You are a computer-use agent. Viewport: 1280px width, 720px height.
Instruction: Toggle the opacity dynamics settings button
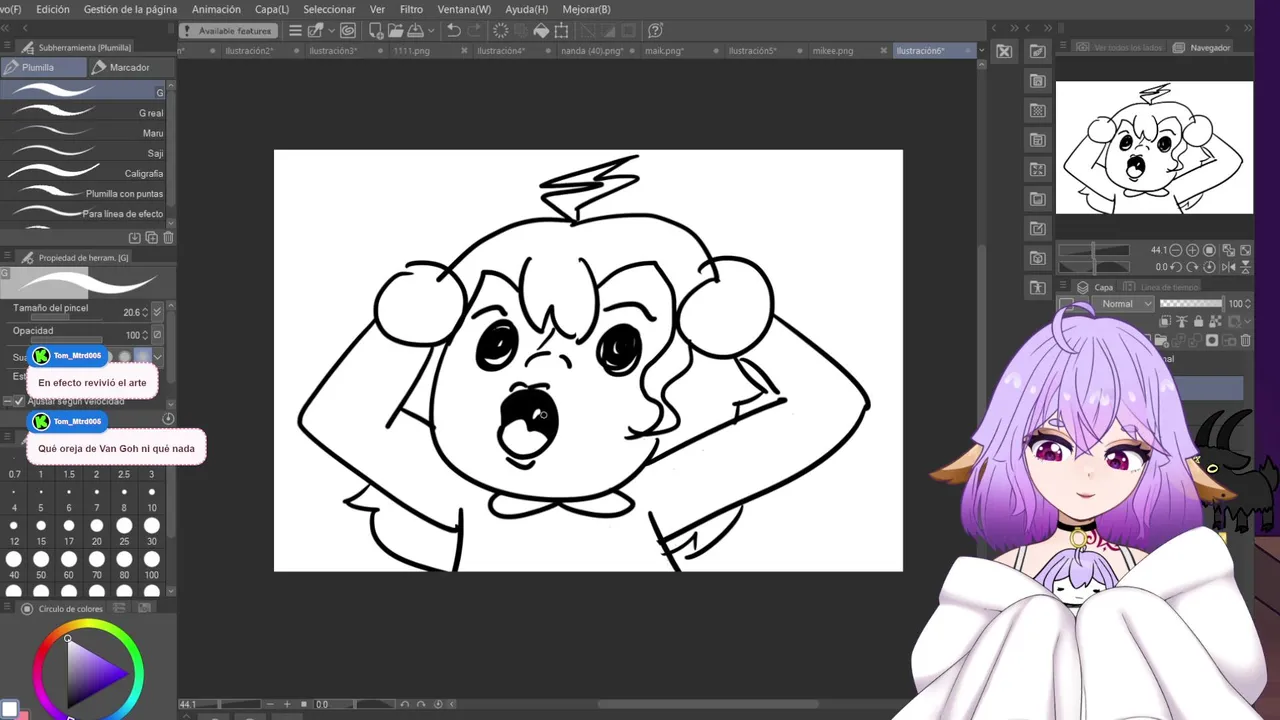coord(157,335)
